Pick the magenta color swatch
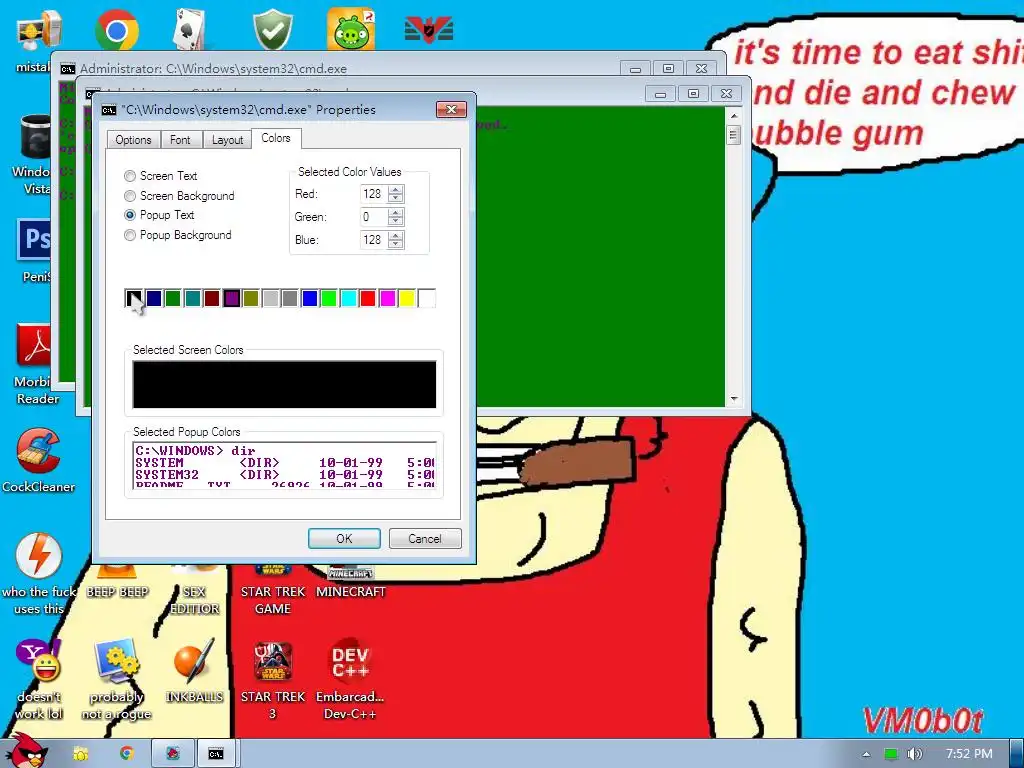This screenshot has width=1024, height=768. point(387,298)
